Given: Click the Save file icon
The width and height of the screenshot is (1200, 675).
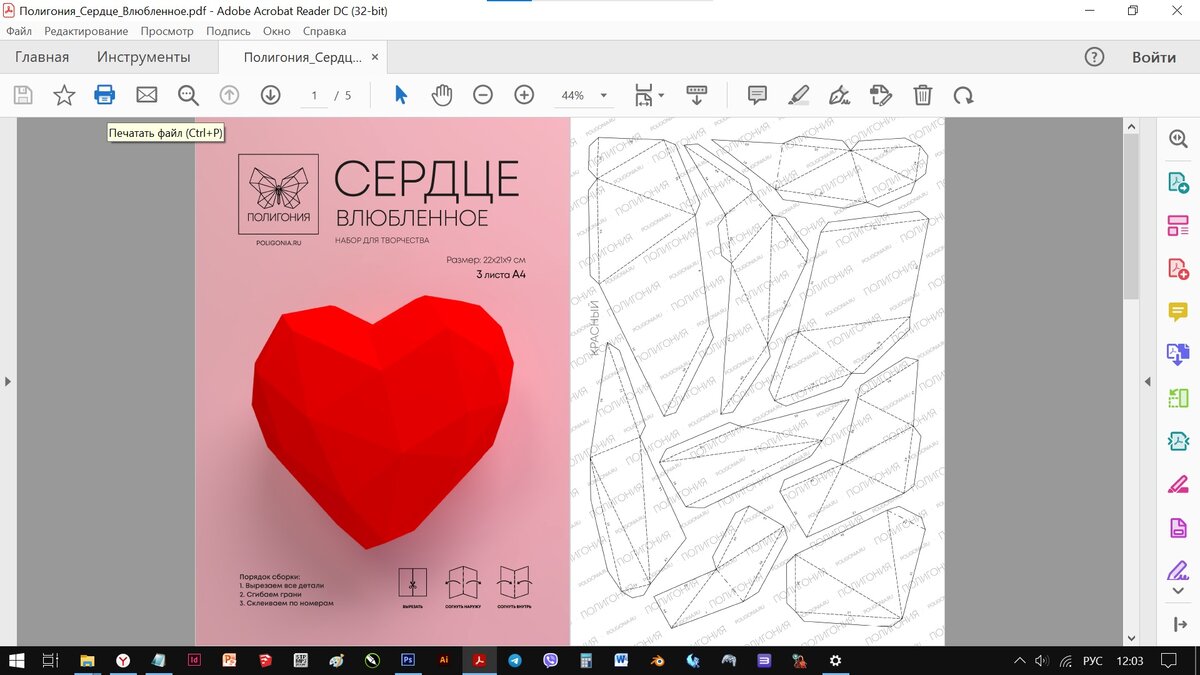Looking at the screenshot, I should point(23,95).
